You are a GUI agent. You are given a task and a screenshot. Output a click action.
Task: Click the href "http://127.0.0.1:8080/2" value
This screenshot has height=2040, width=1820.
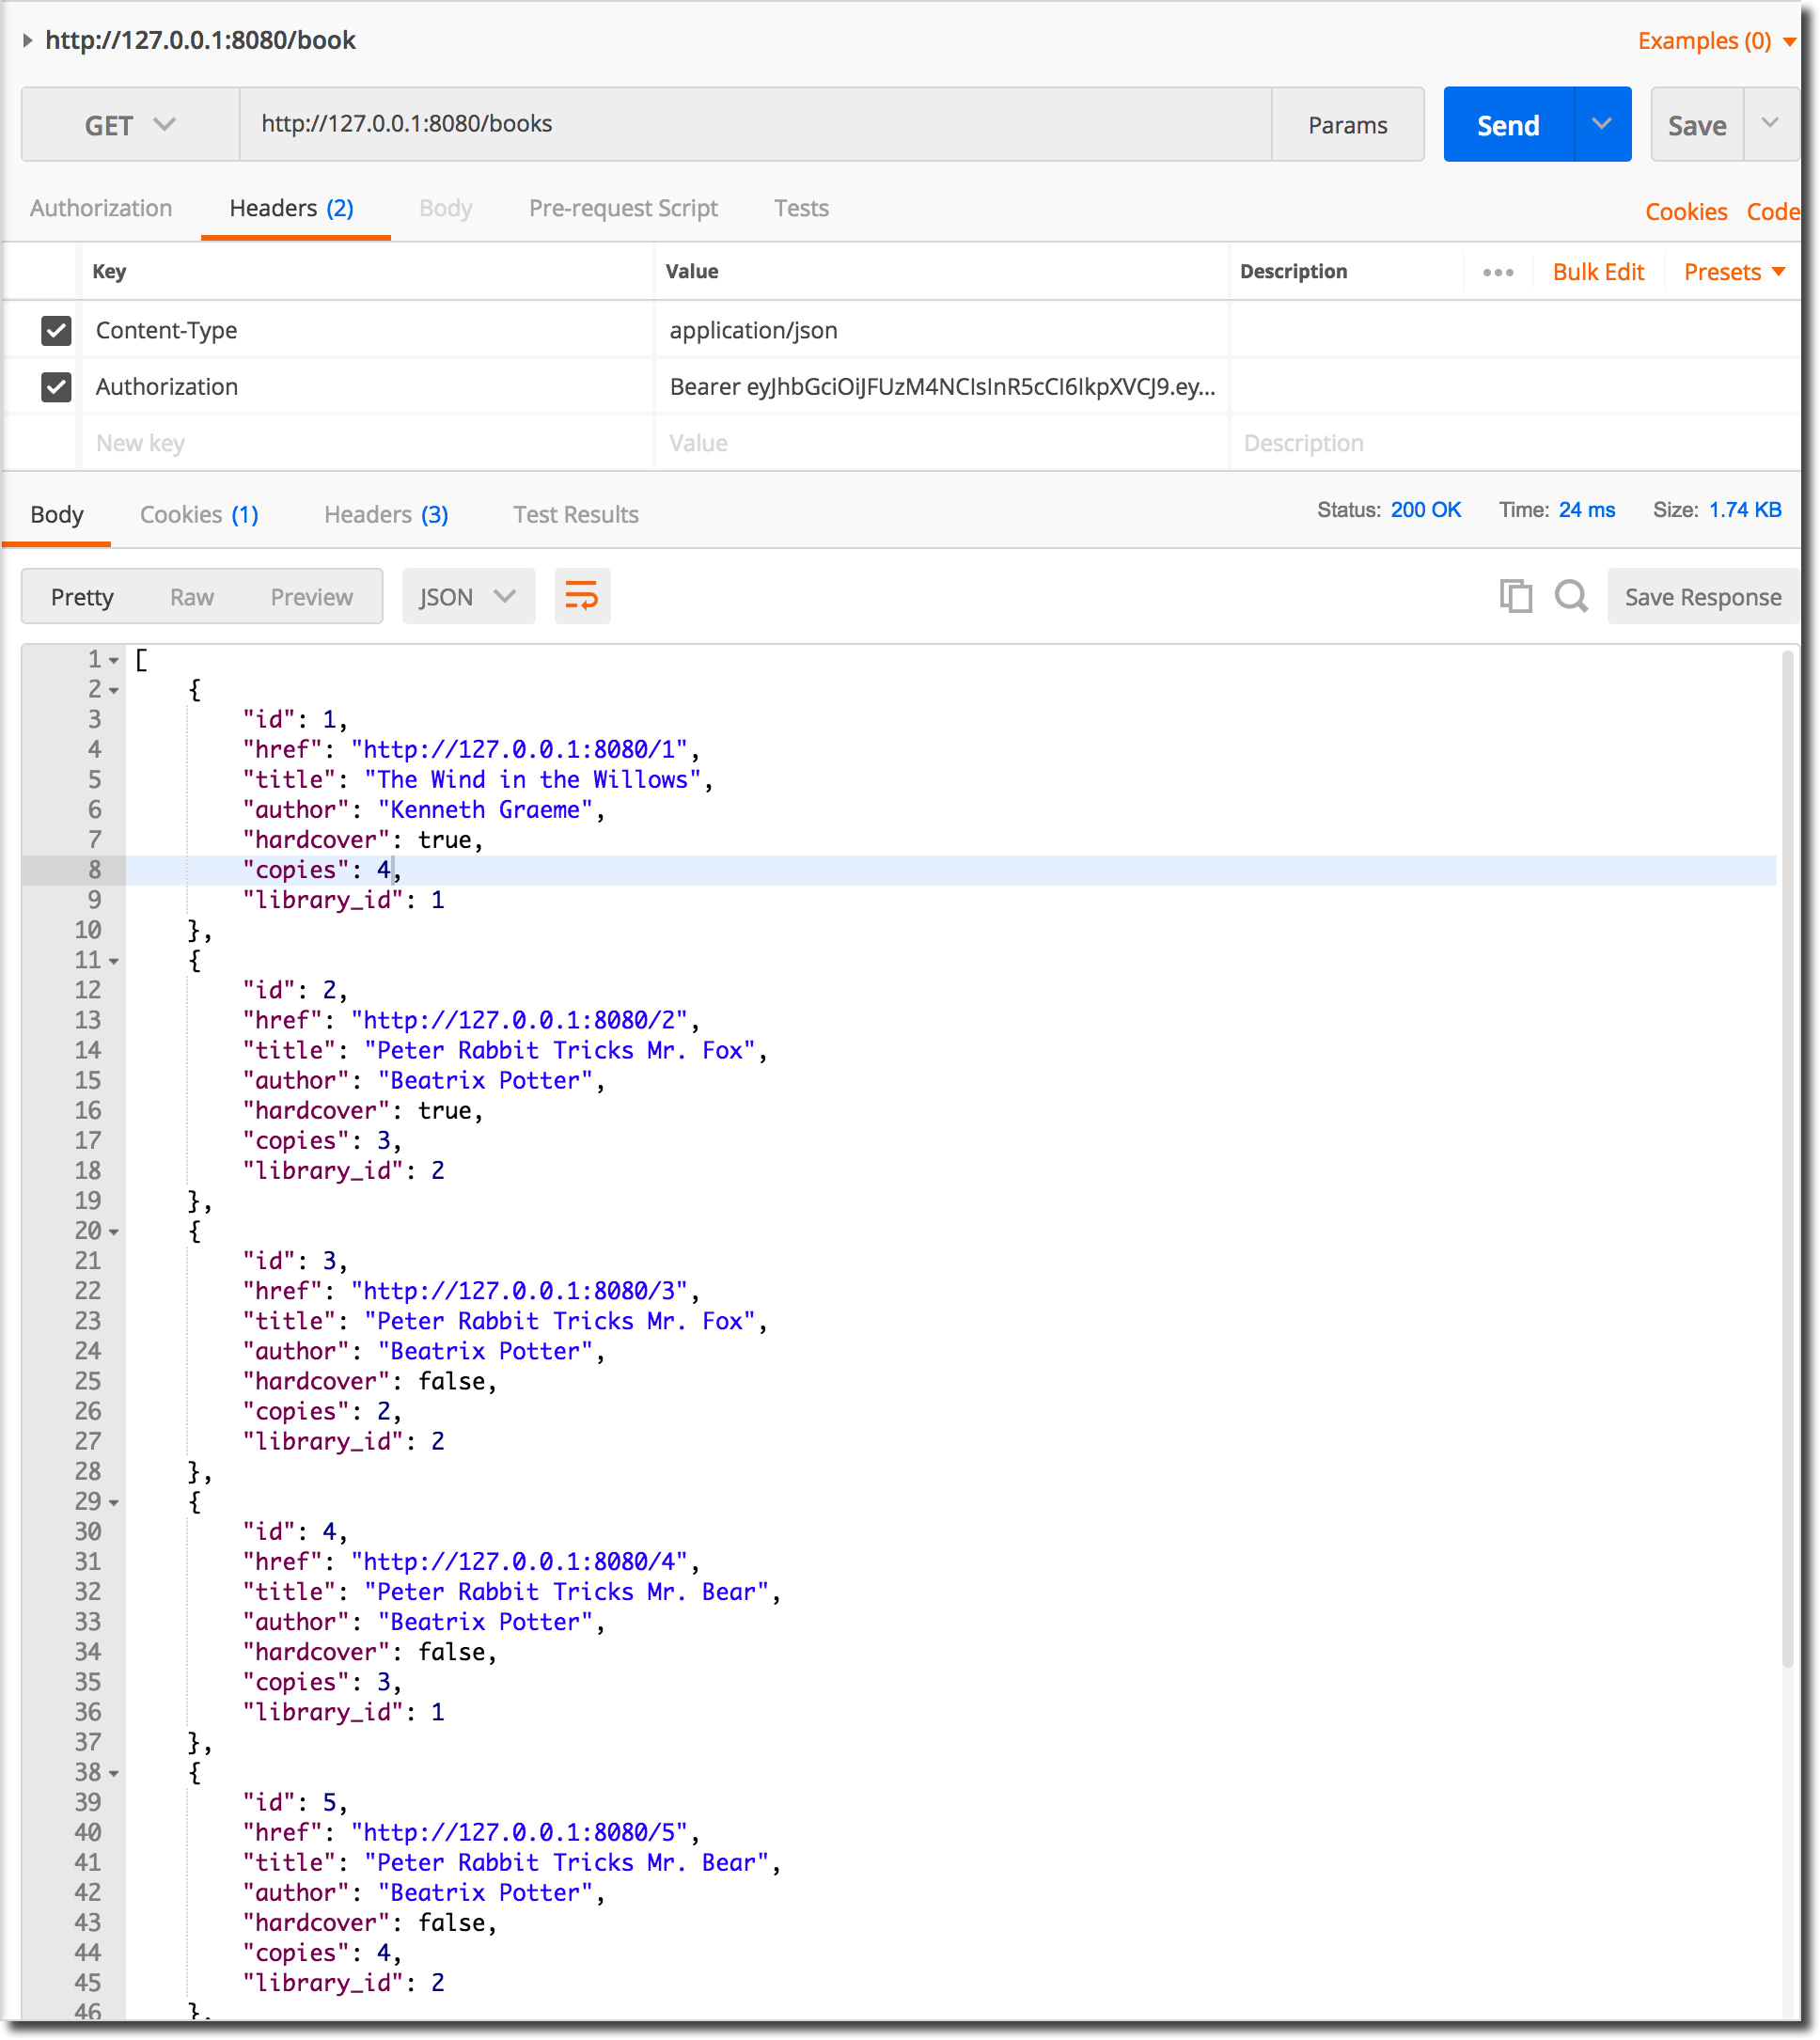click(x=519, y=1021)
